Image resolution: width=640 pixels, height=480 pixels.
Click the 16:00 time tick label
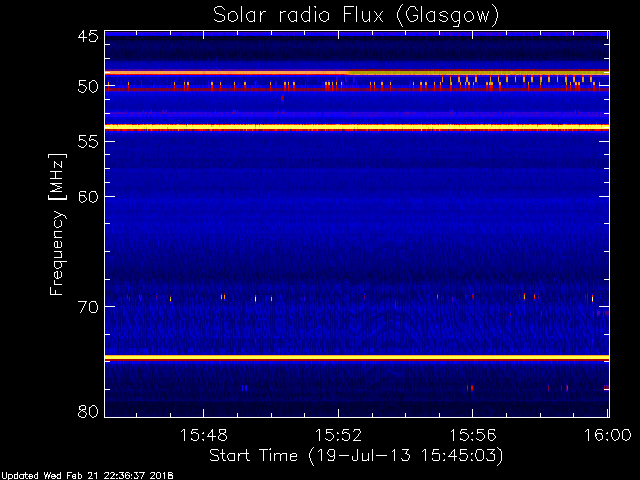pyautogui.click(x=608, y=435)
